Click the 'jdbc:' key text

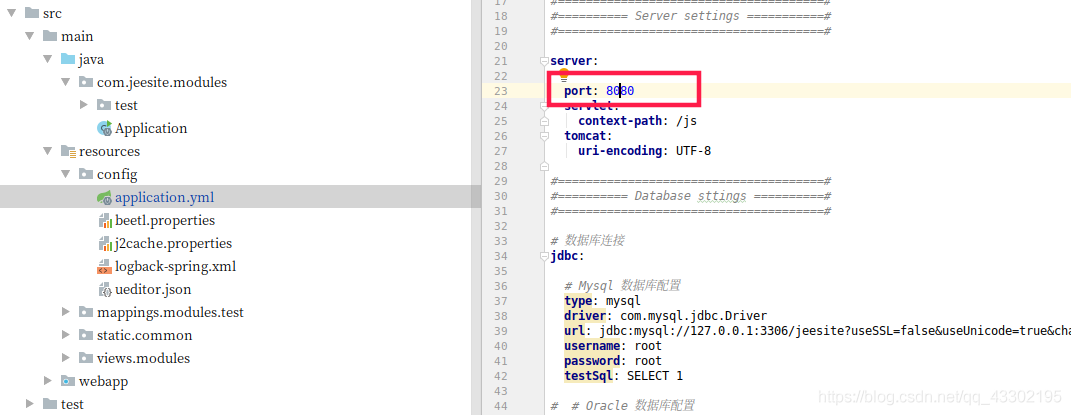[568, 256]
